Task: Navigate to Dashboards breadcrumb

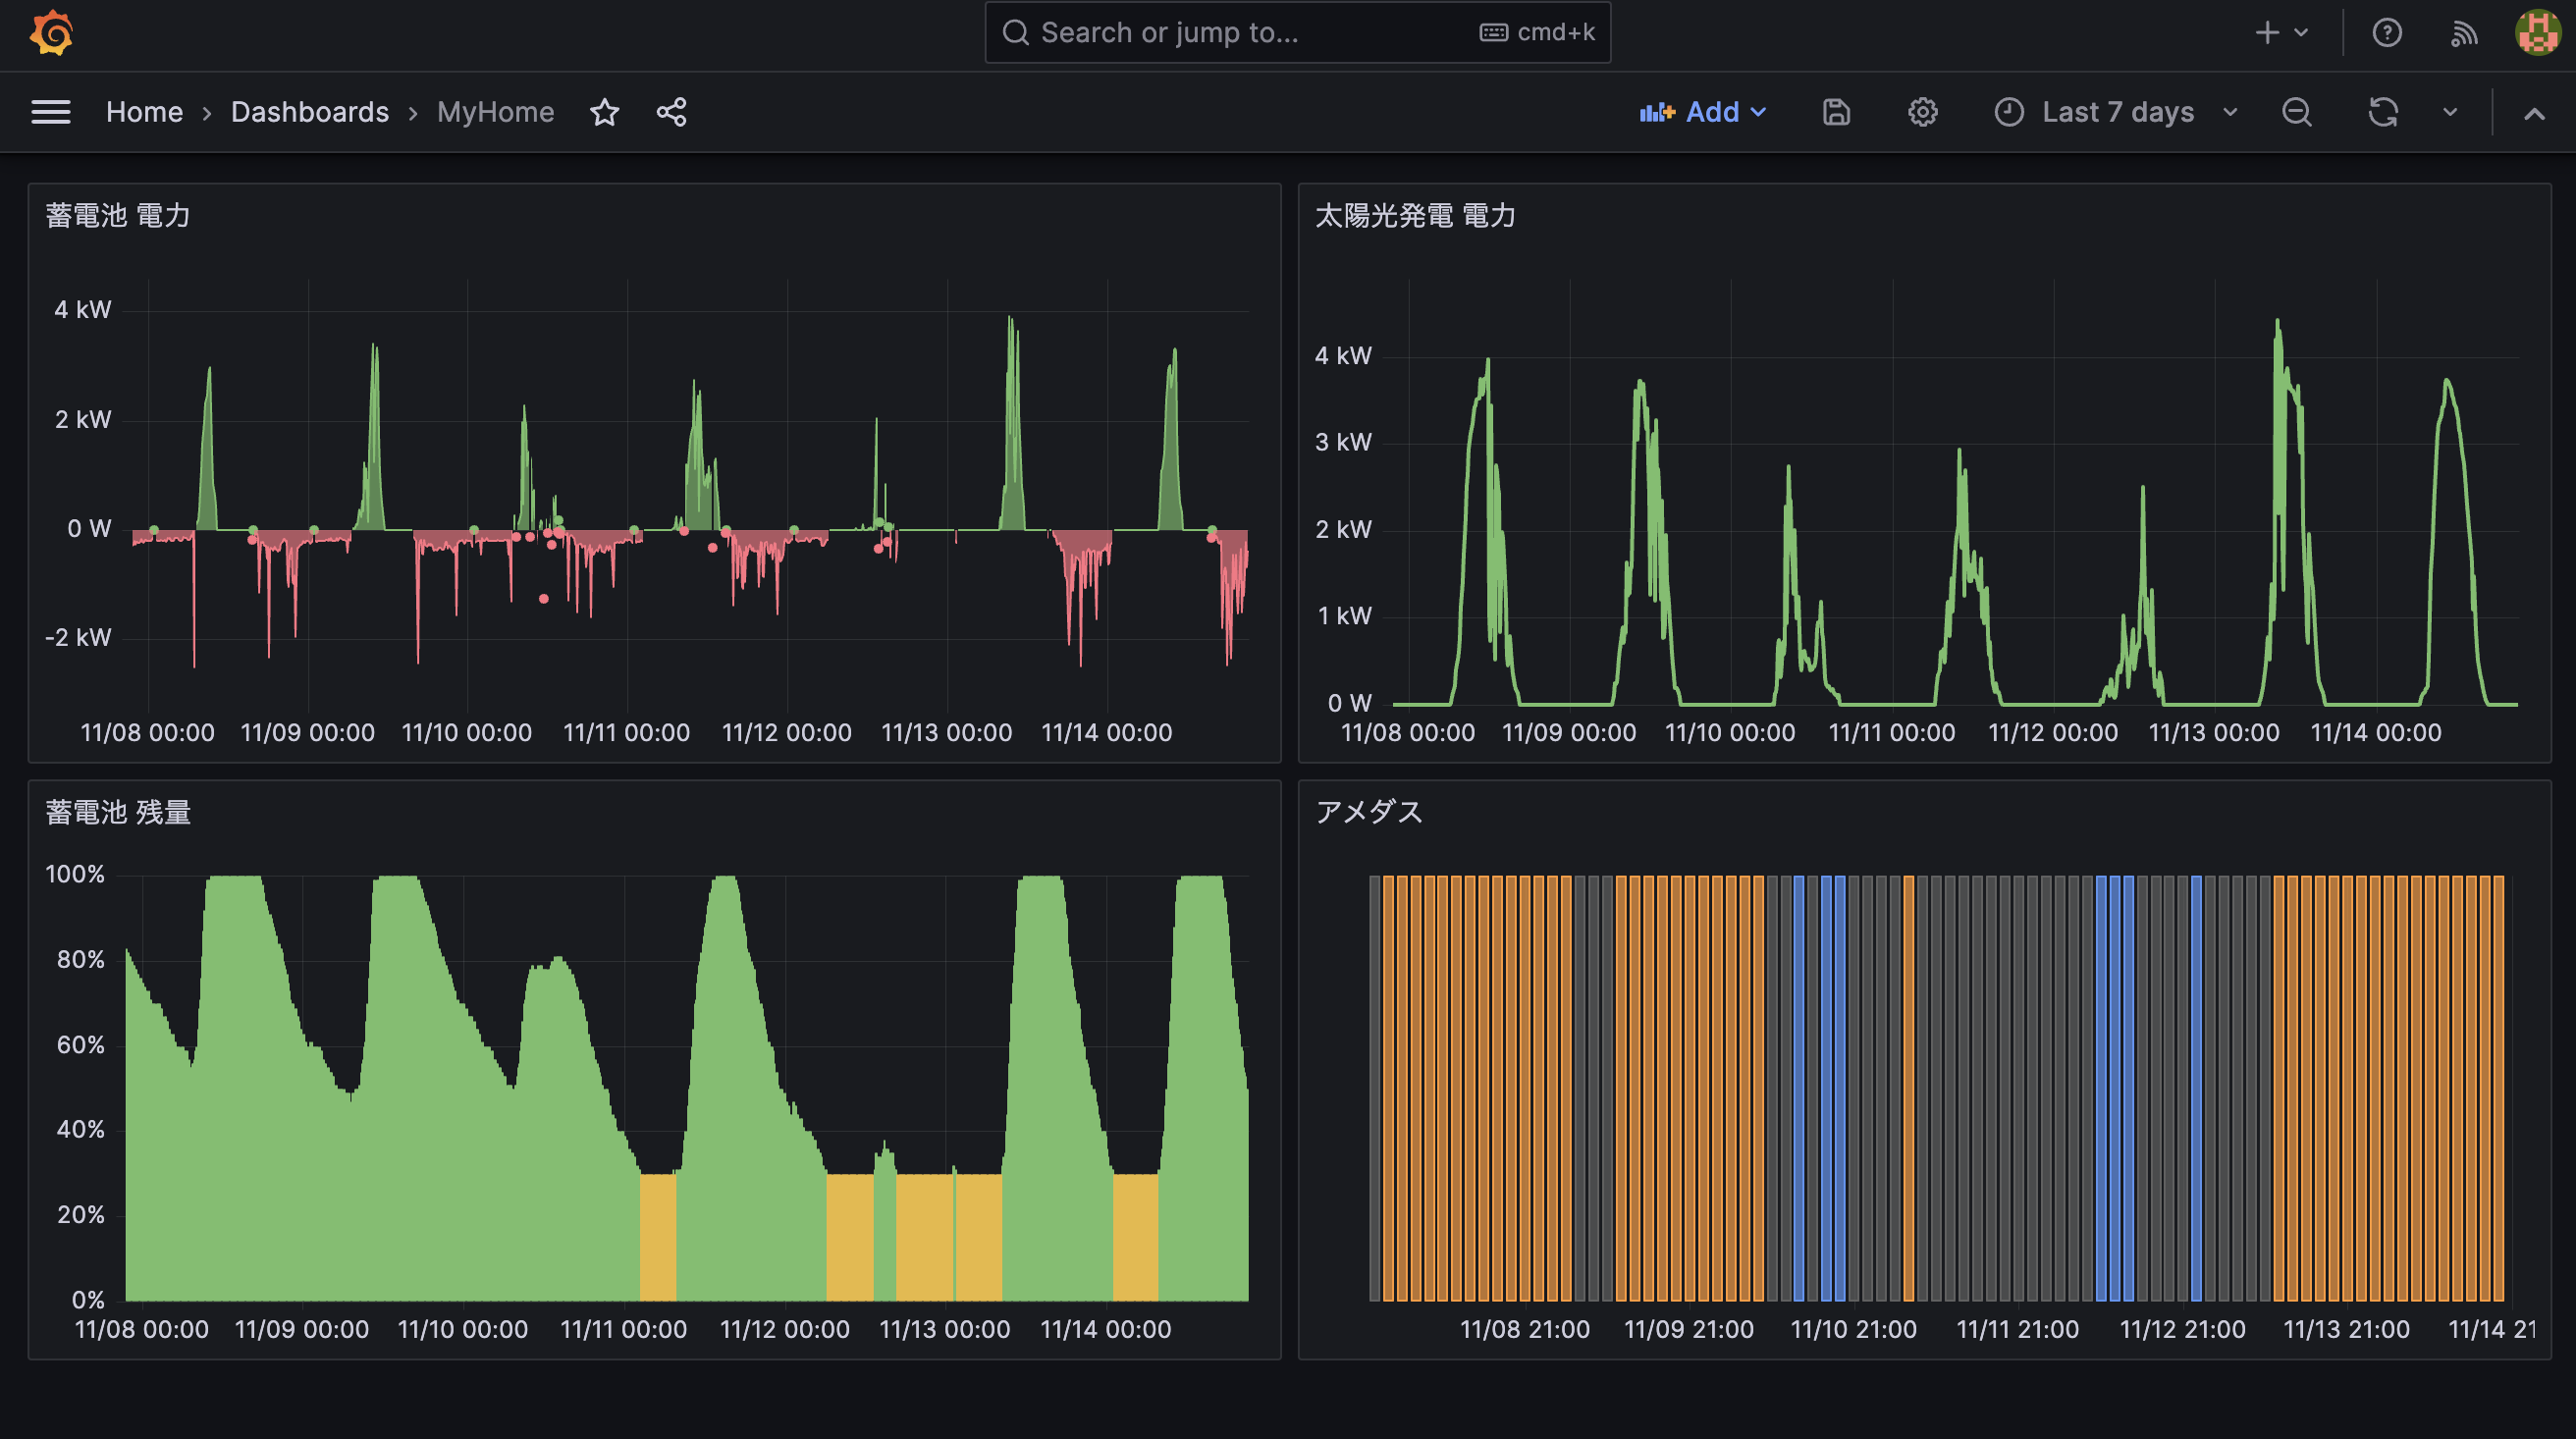Action: (x=310, y=112)
